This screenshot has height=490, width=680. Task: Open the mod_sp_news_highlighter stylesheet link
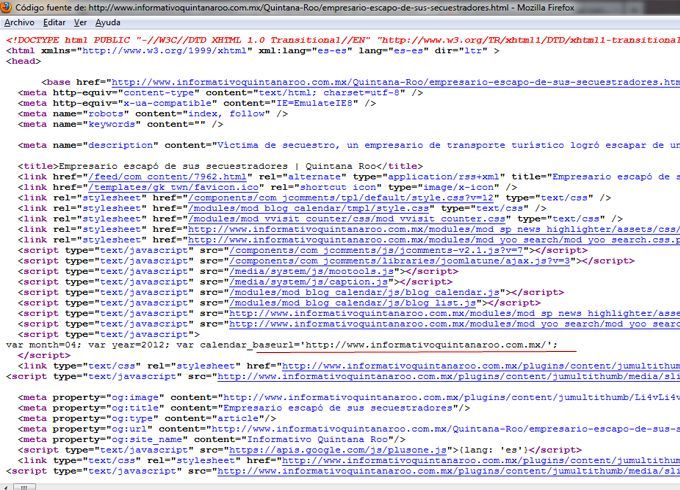click(434, 229)
